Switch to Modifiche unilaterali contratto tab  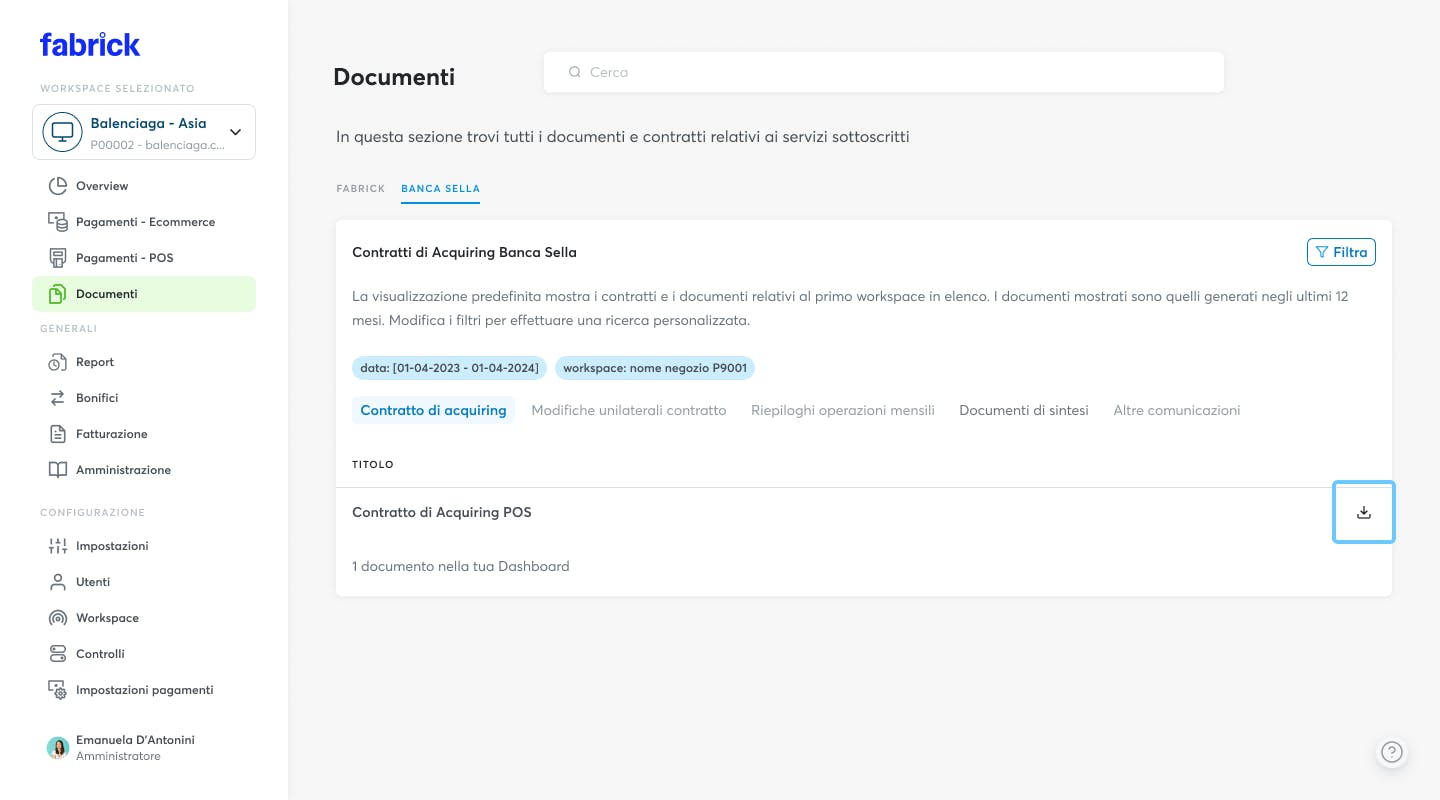point(629,410)
